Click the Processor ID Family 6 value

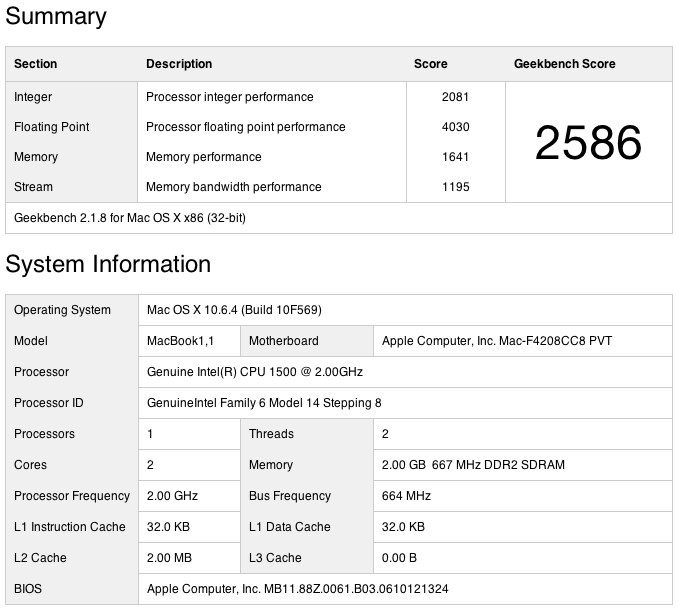(x=264, y=403)
